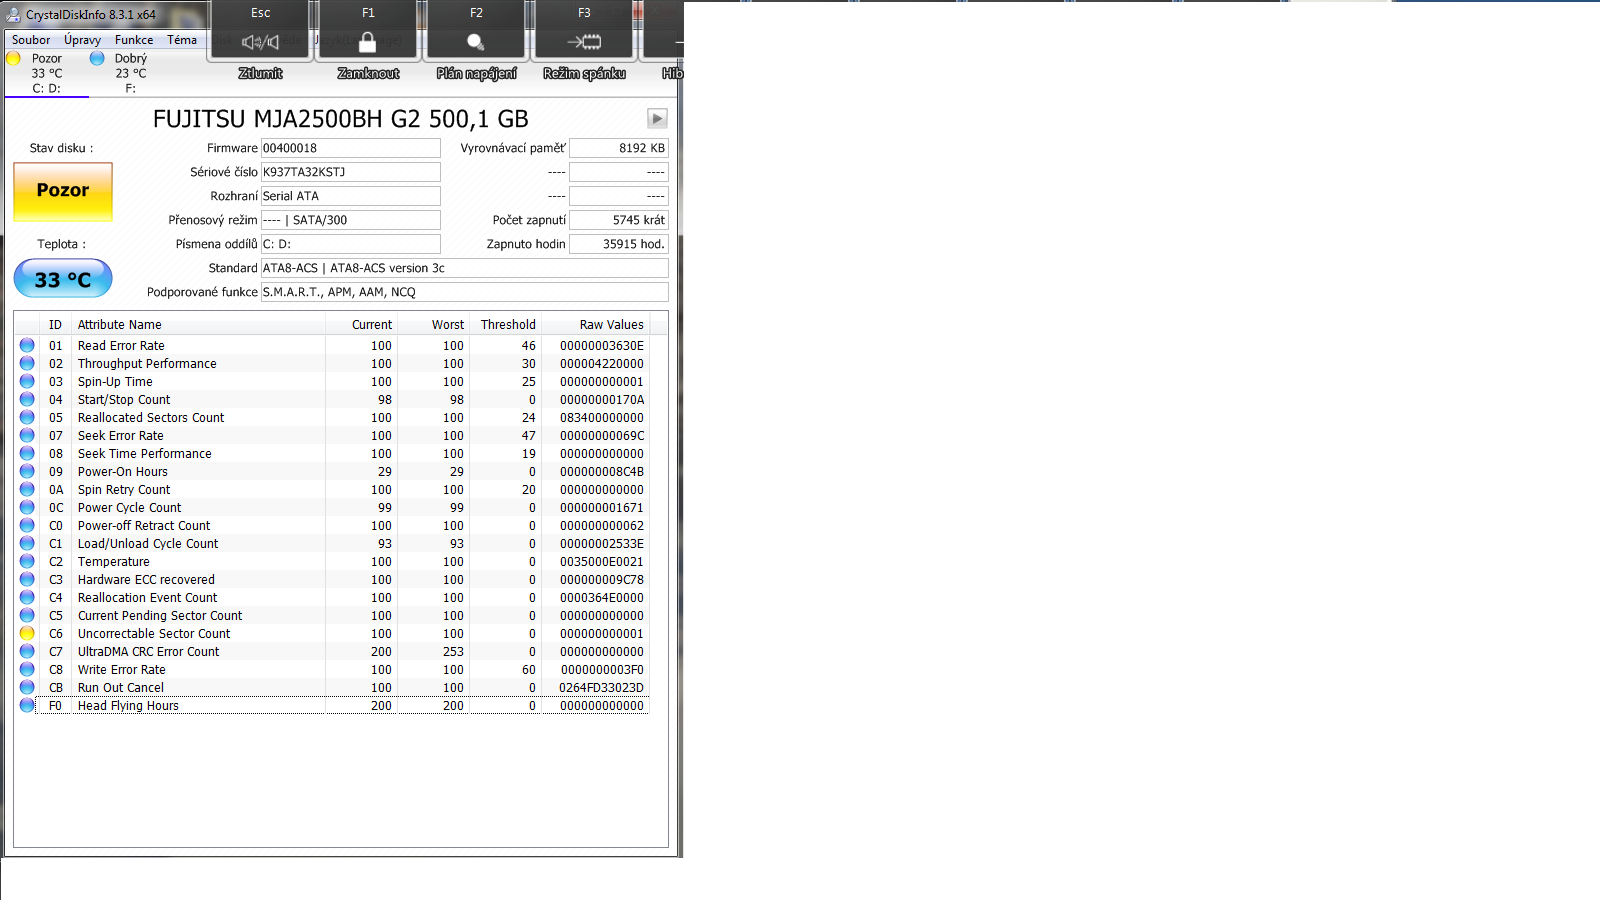This screenshot has height=900, width=1600.
Task: Click the Rozhraní field showing Serial ATA
Action: [x=350, y=196]
